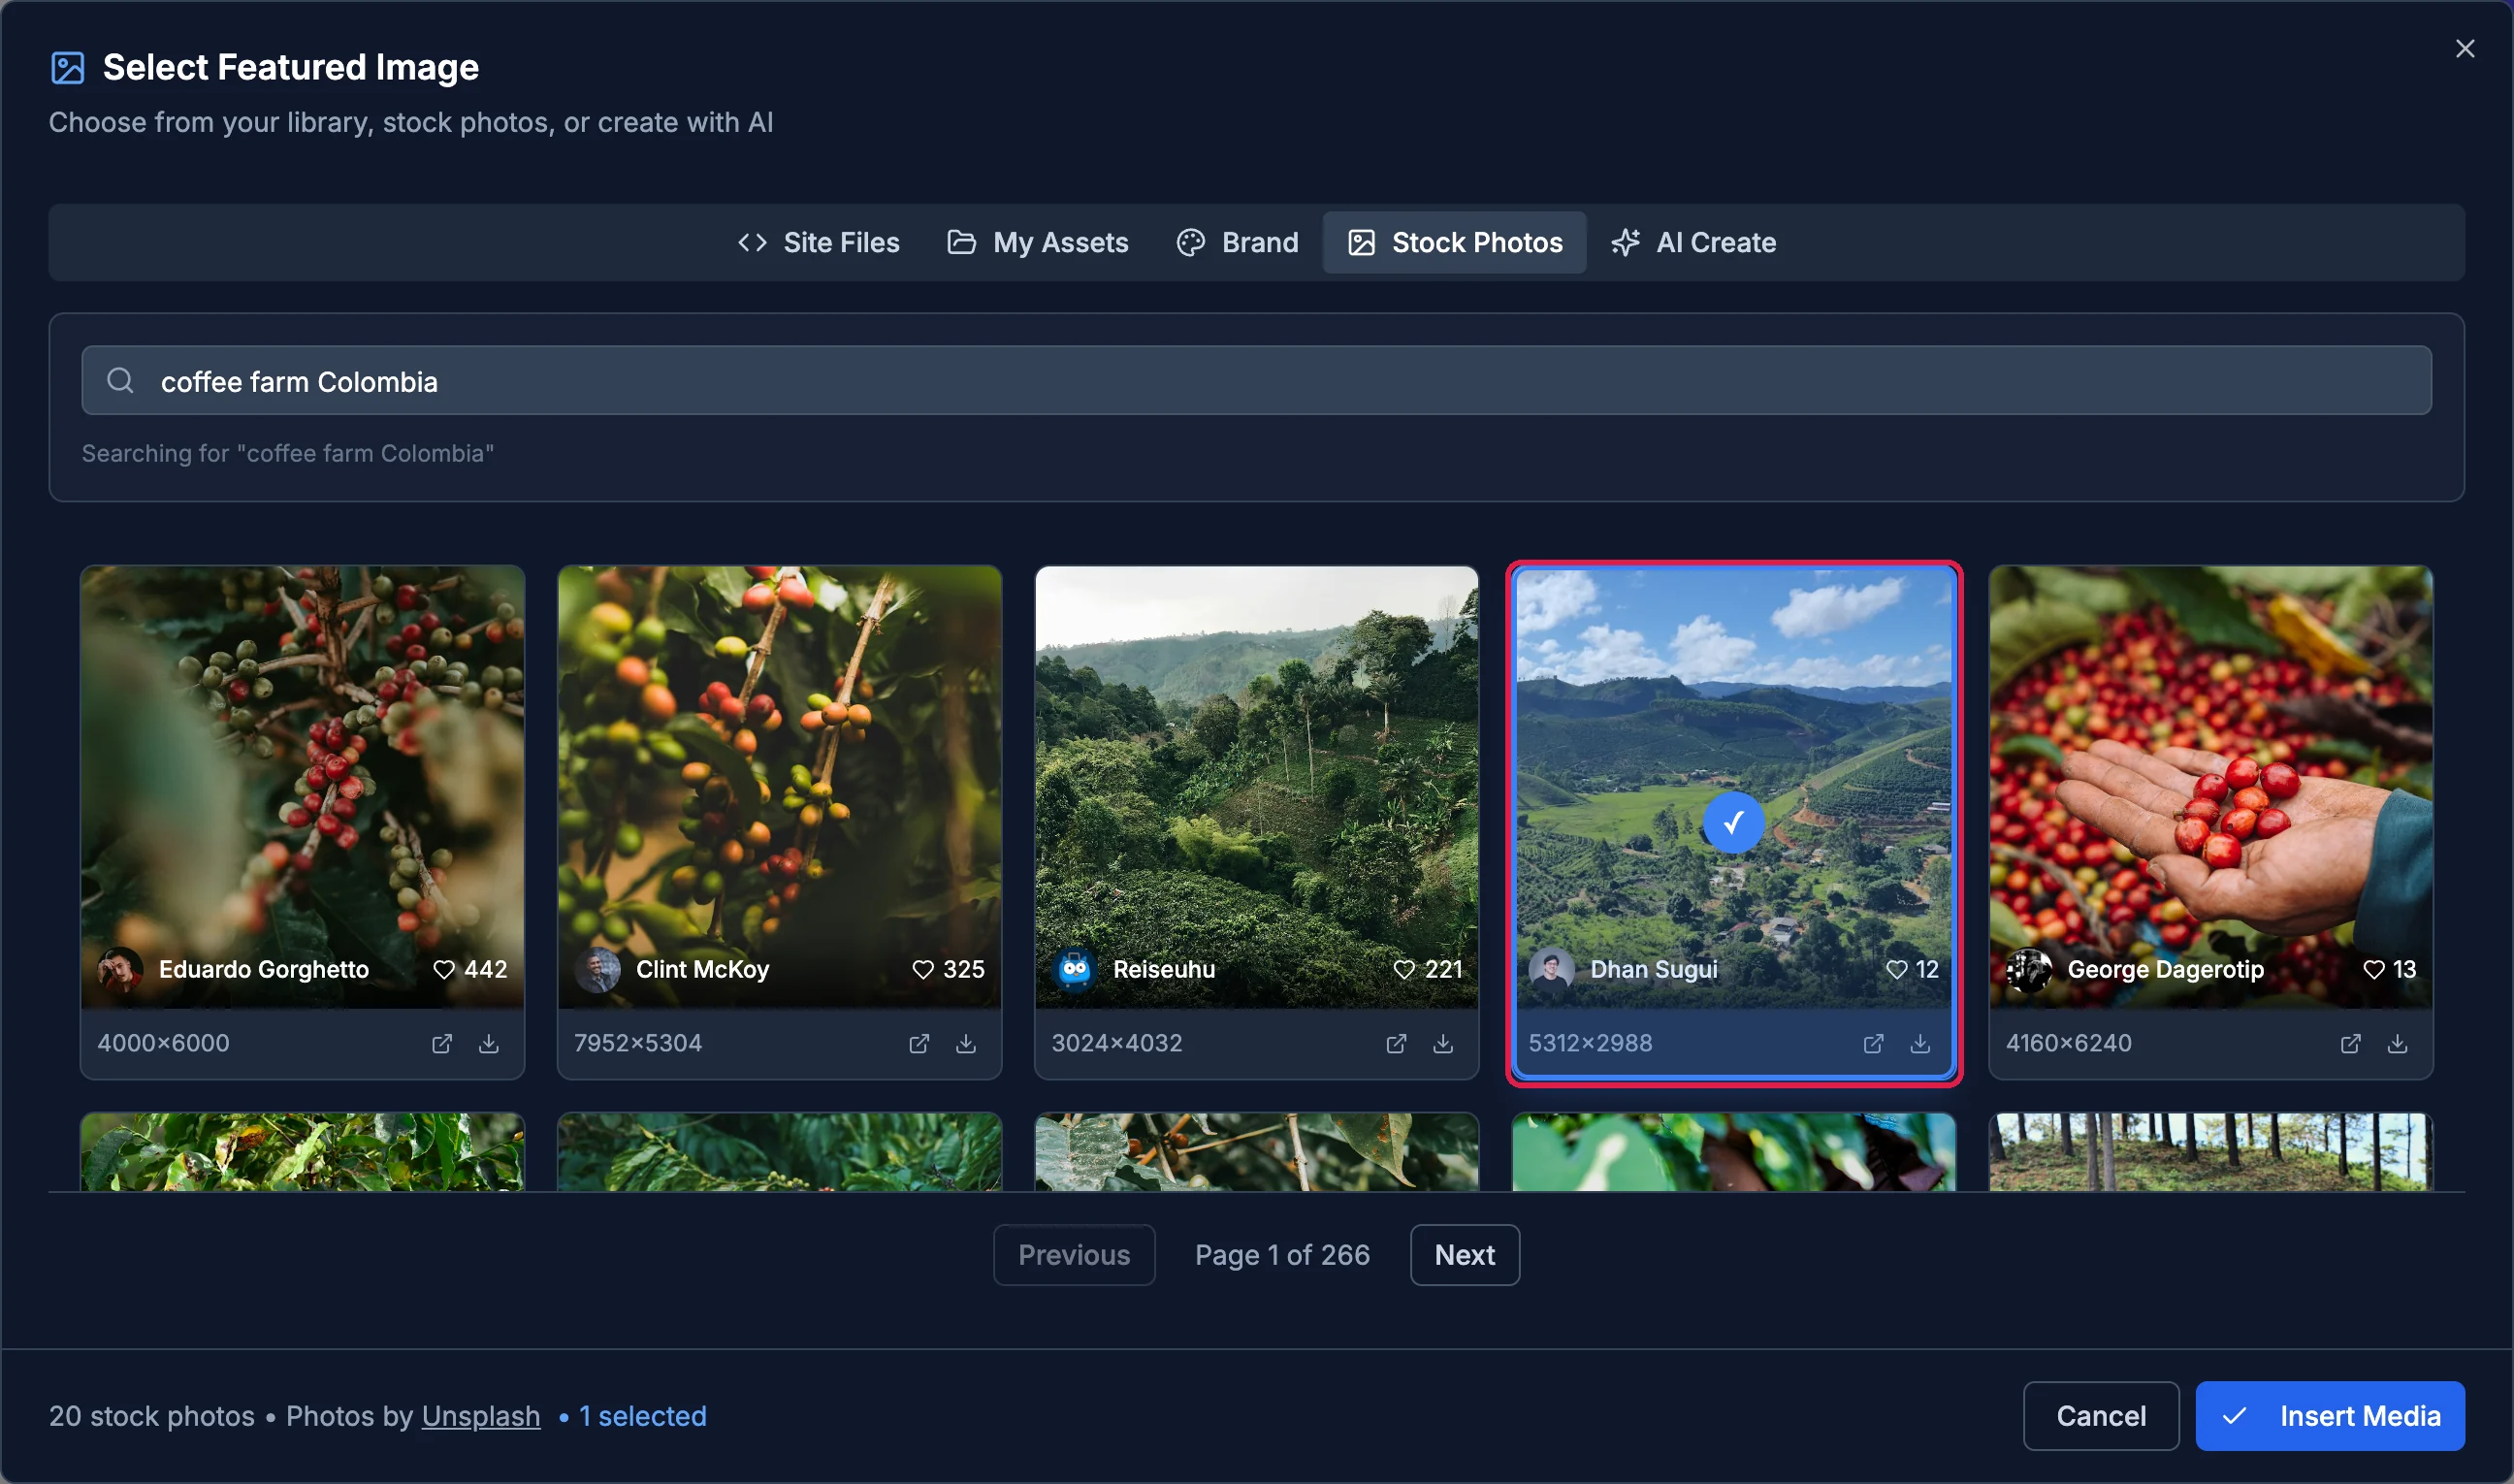
Task: Download the Eduardo Gorghetto 4000×6000 photo
Action: coord(488,1043)
